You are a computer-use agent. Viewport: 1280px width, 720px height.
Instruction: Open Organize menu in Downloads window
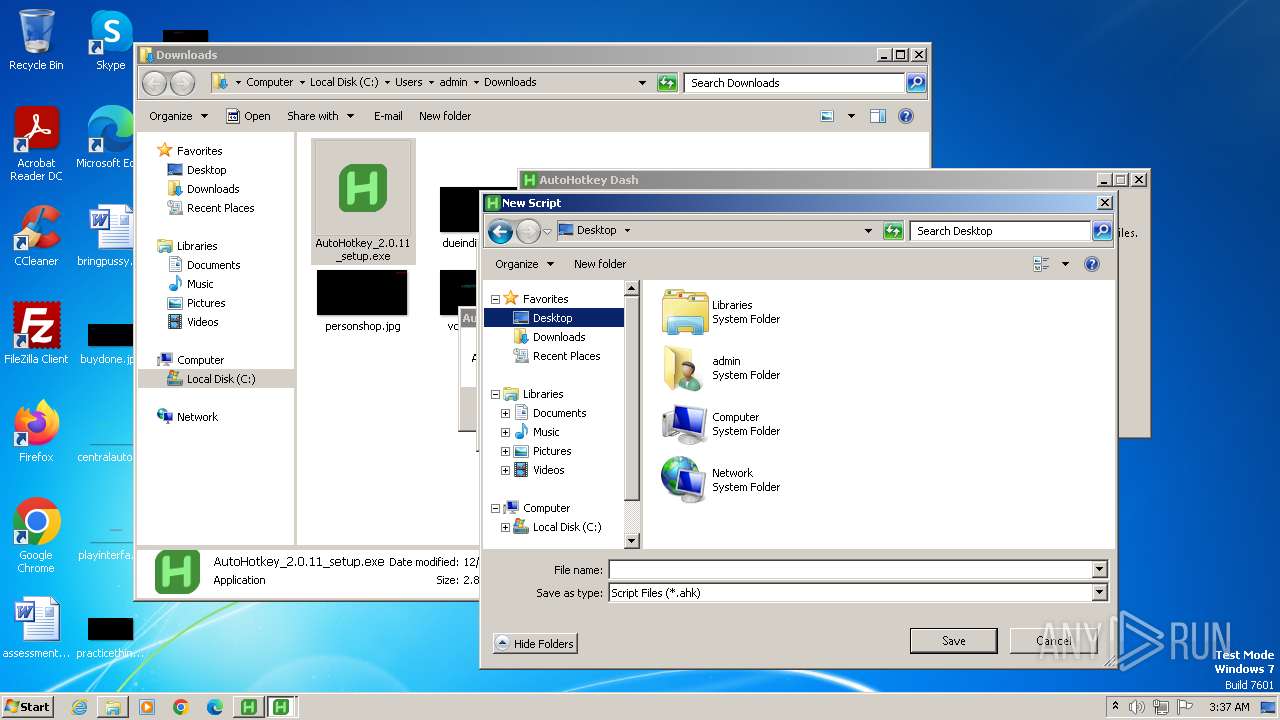click(x=179, y=116)
